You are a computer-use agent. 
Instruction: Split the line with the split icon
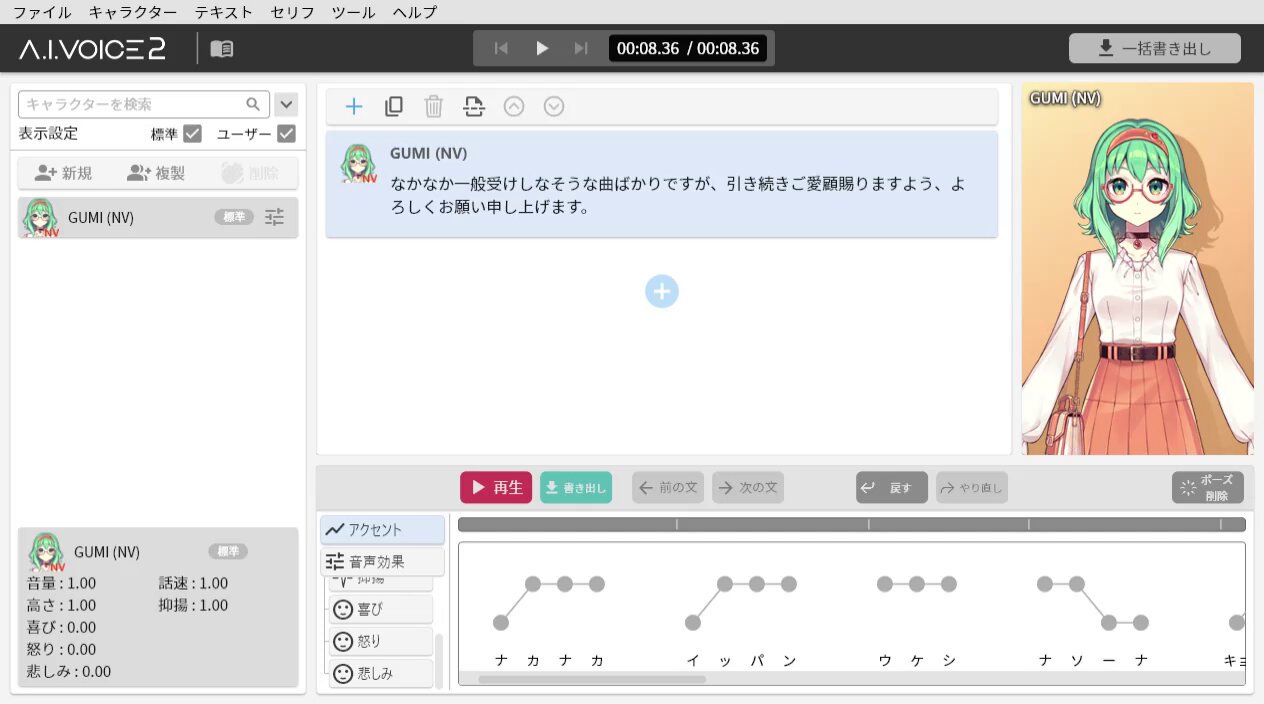474,106
